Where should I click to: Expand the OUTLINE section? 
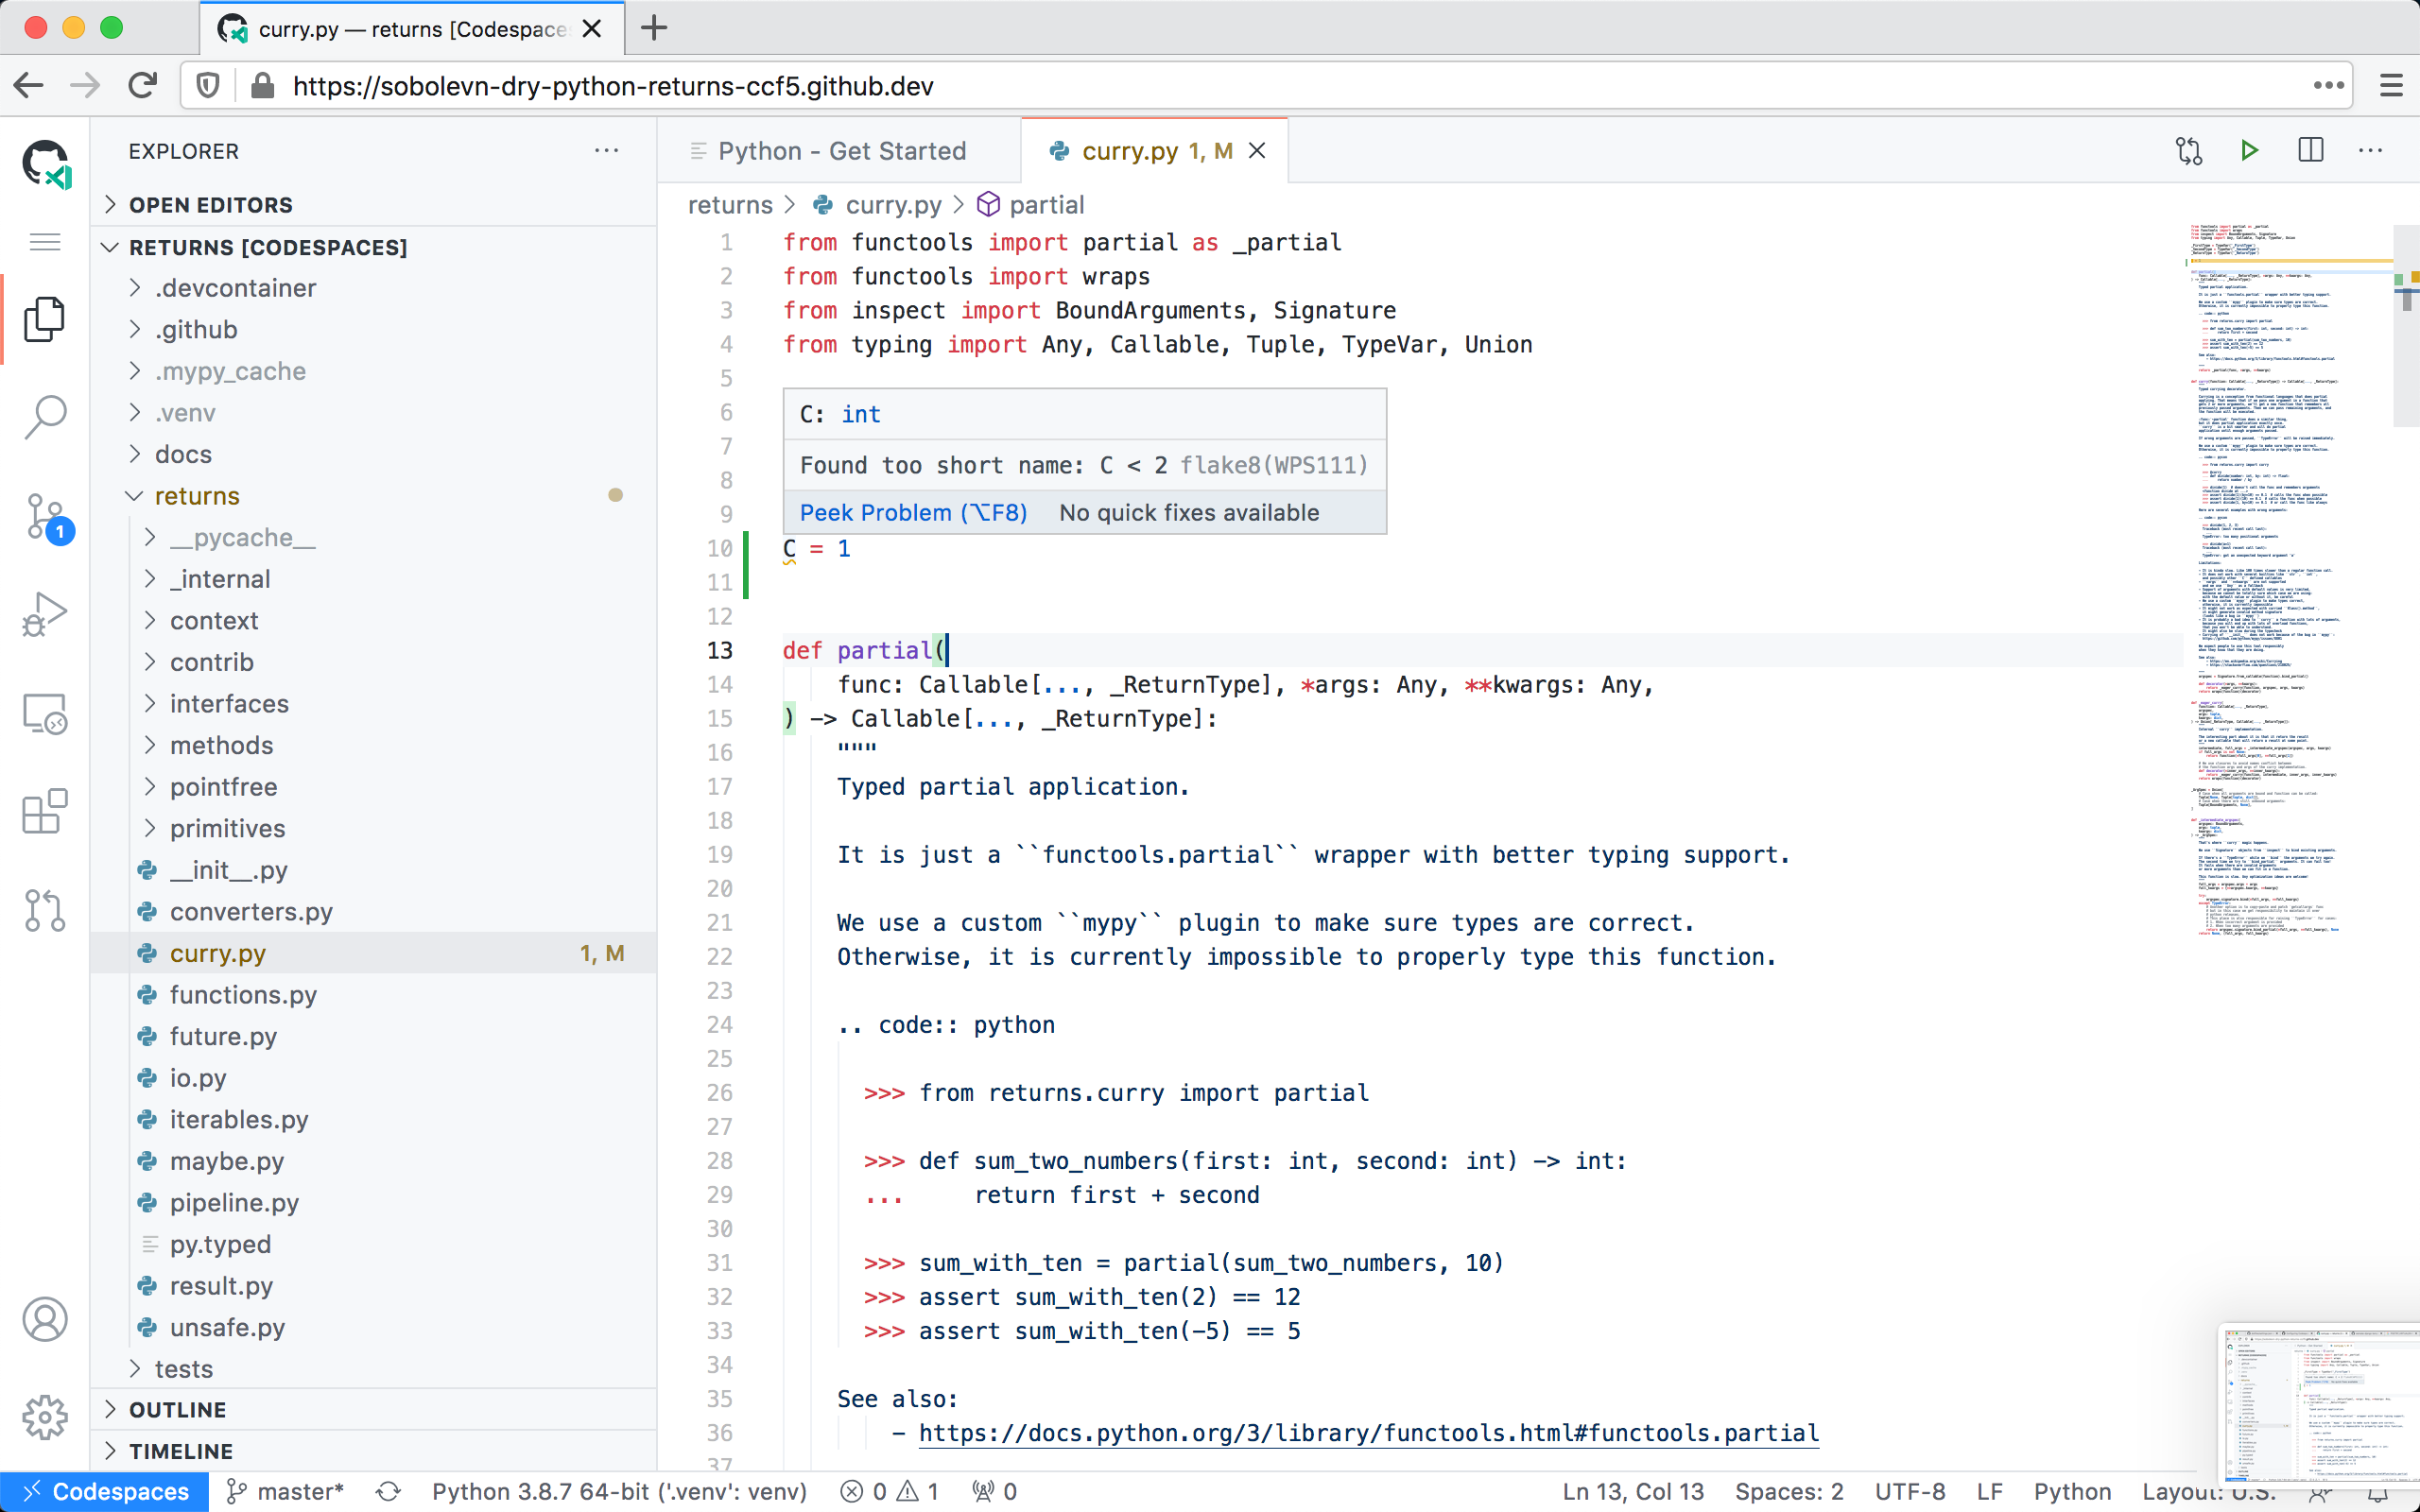click(x=372, y=1409)
